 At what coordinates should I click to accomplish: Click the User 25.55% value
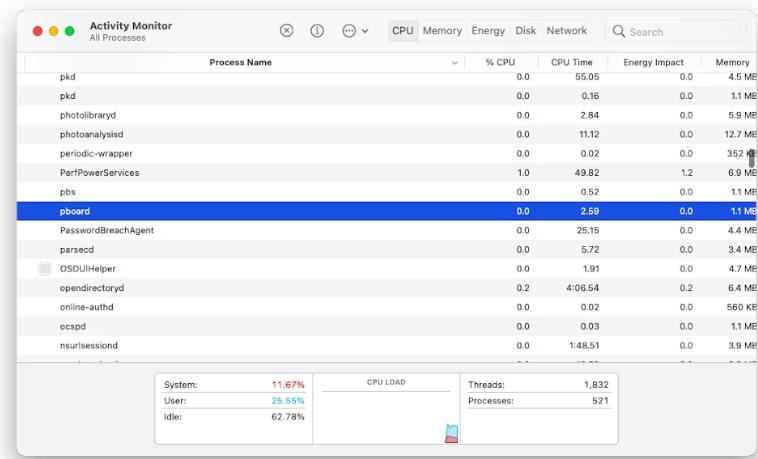(288, 401)
